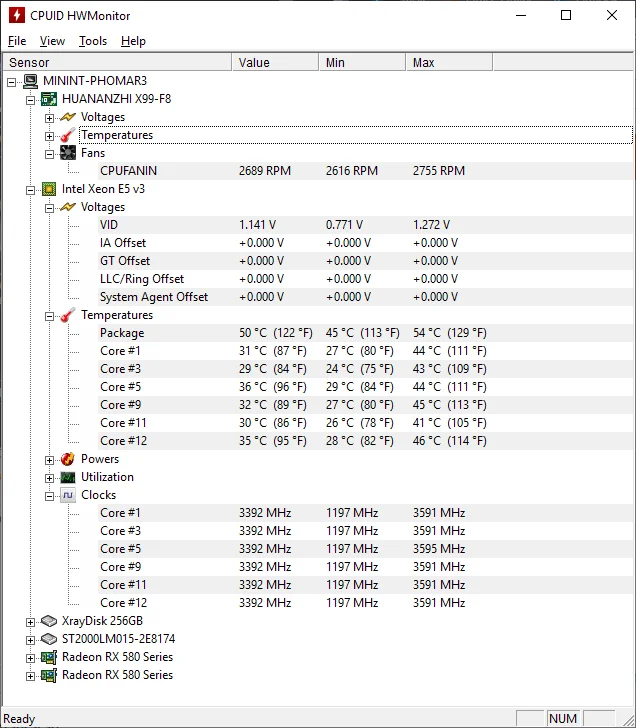
Task: Click the MININT-PHOMAR3 computer icon
Action: (30, 81)
